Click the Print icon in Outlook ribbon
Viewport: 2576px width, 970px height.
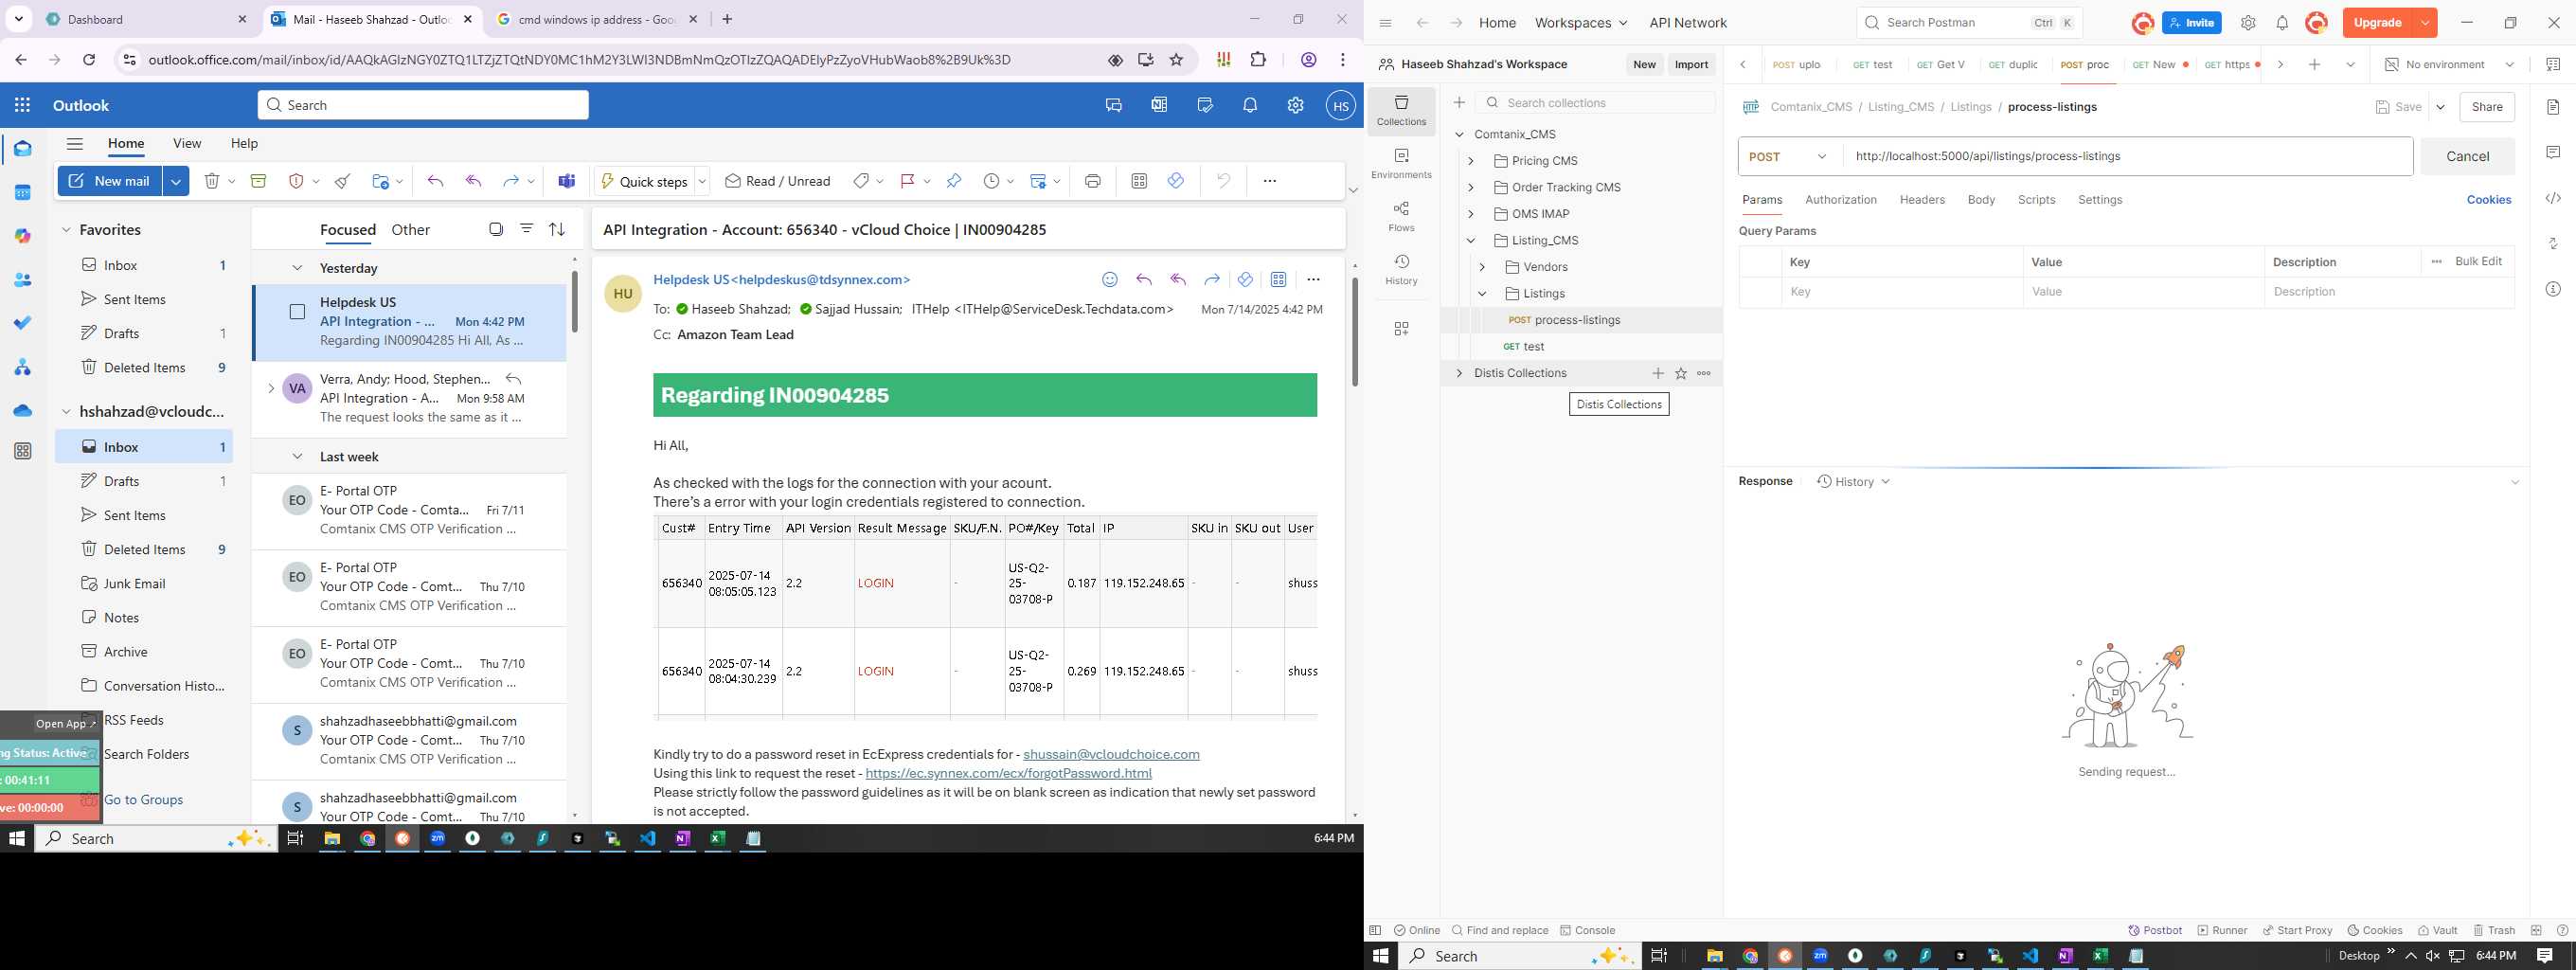1092,181
